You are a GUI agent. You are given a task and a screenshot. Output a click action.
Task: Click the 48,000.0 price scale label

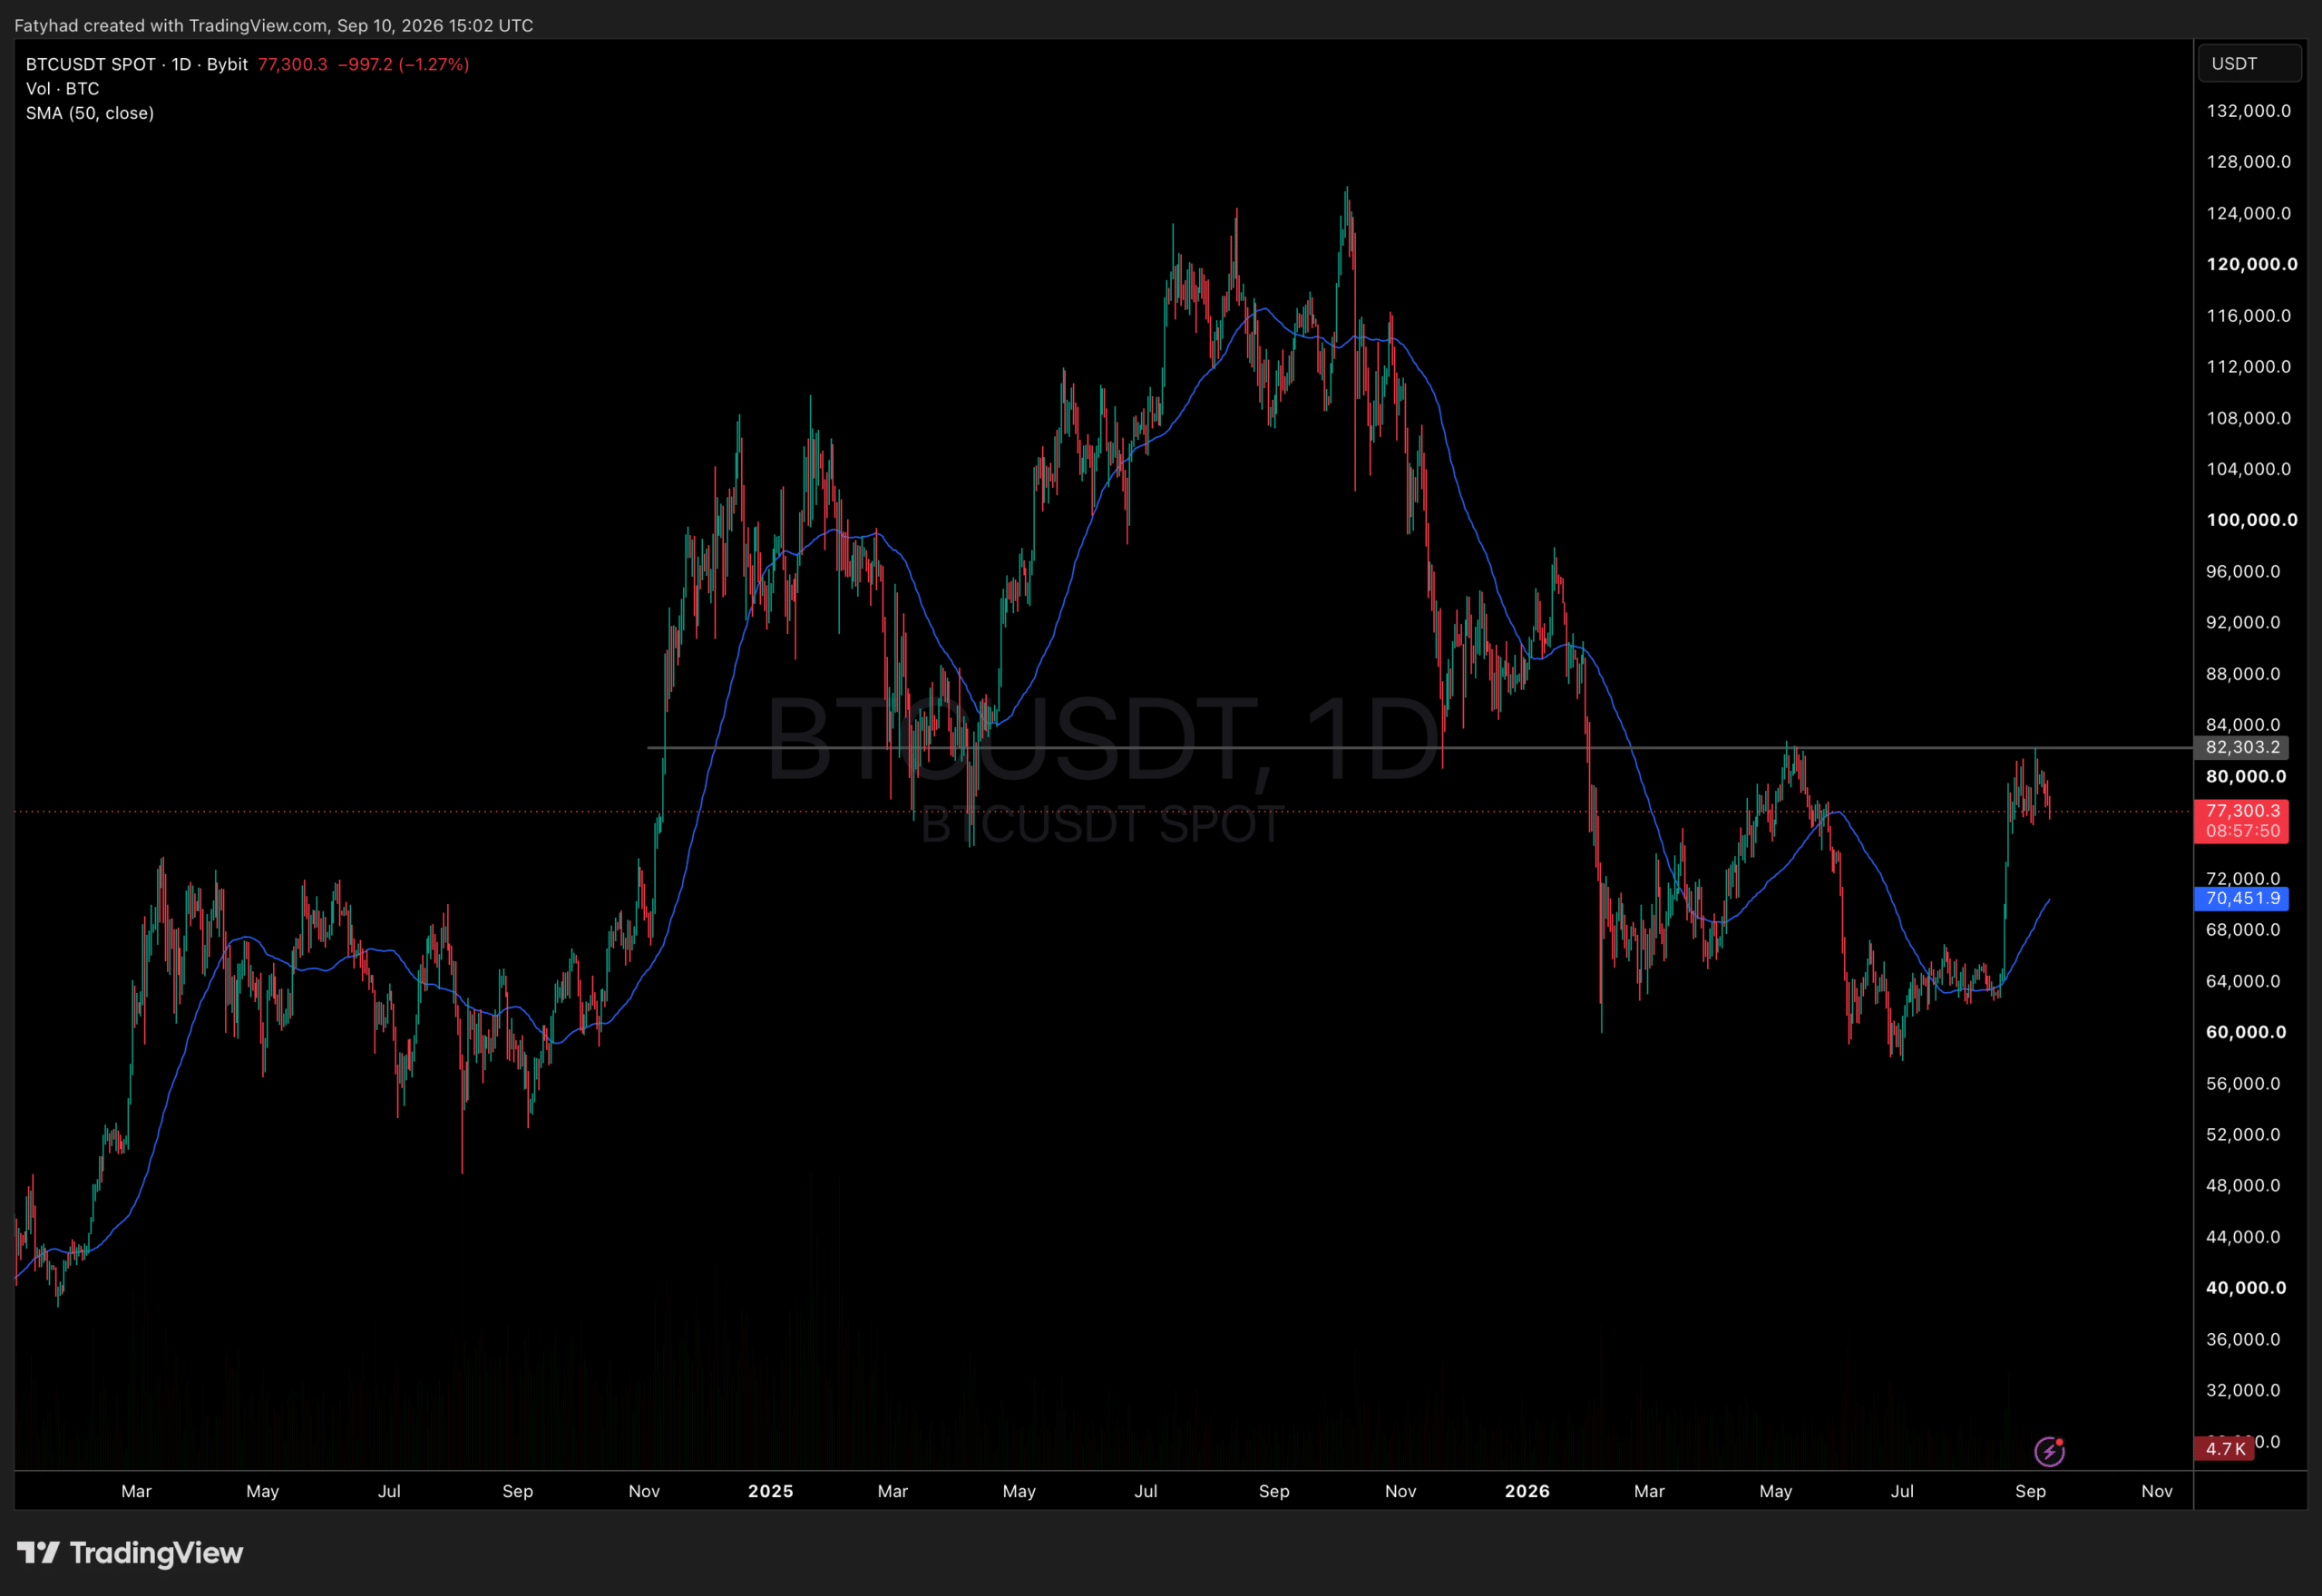[x=2243, y=1186]
